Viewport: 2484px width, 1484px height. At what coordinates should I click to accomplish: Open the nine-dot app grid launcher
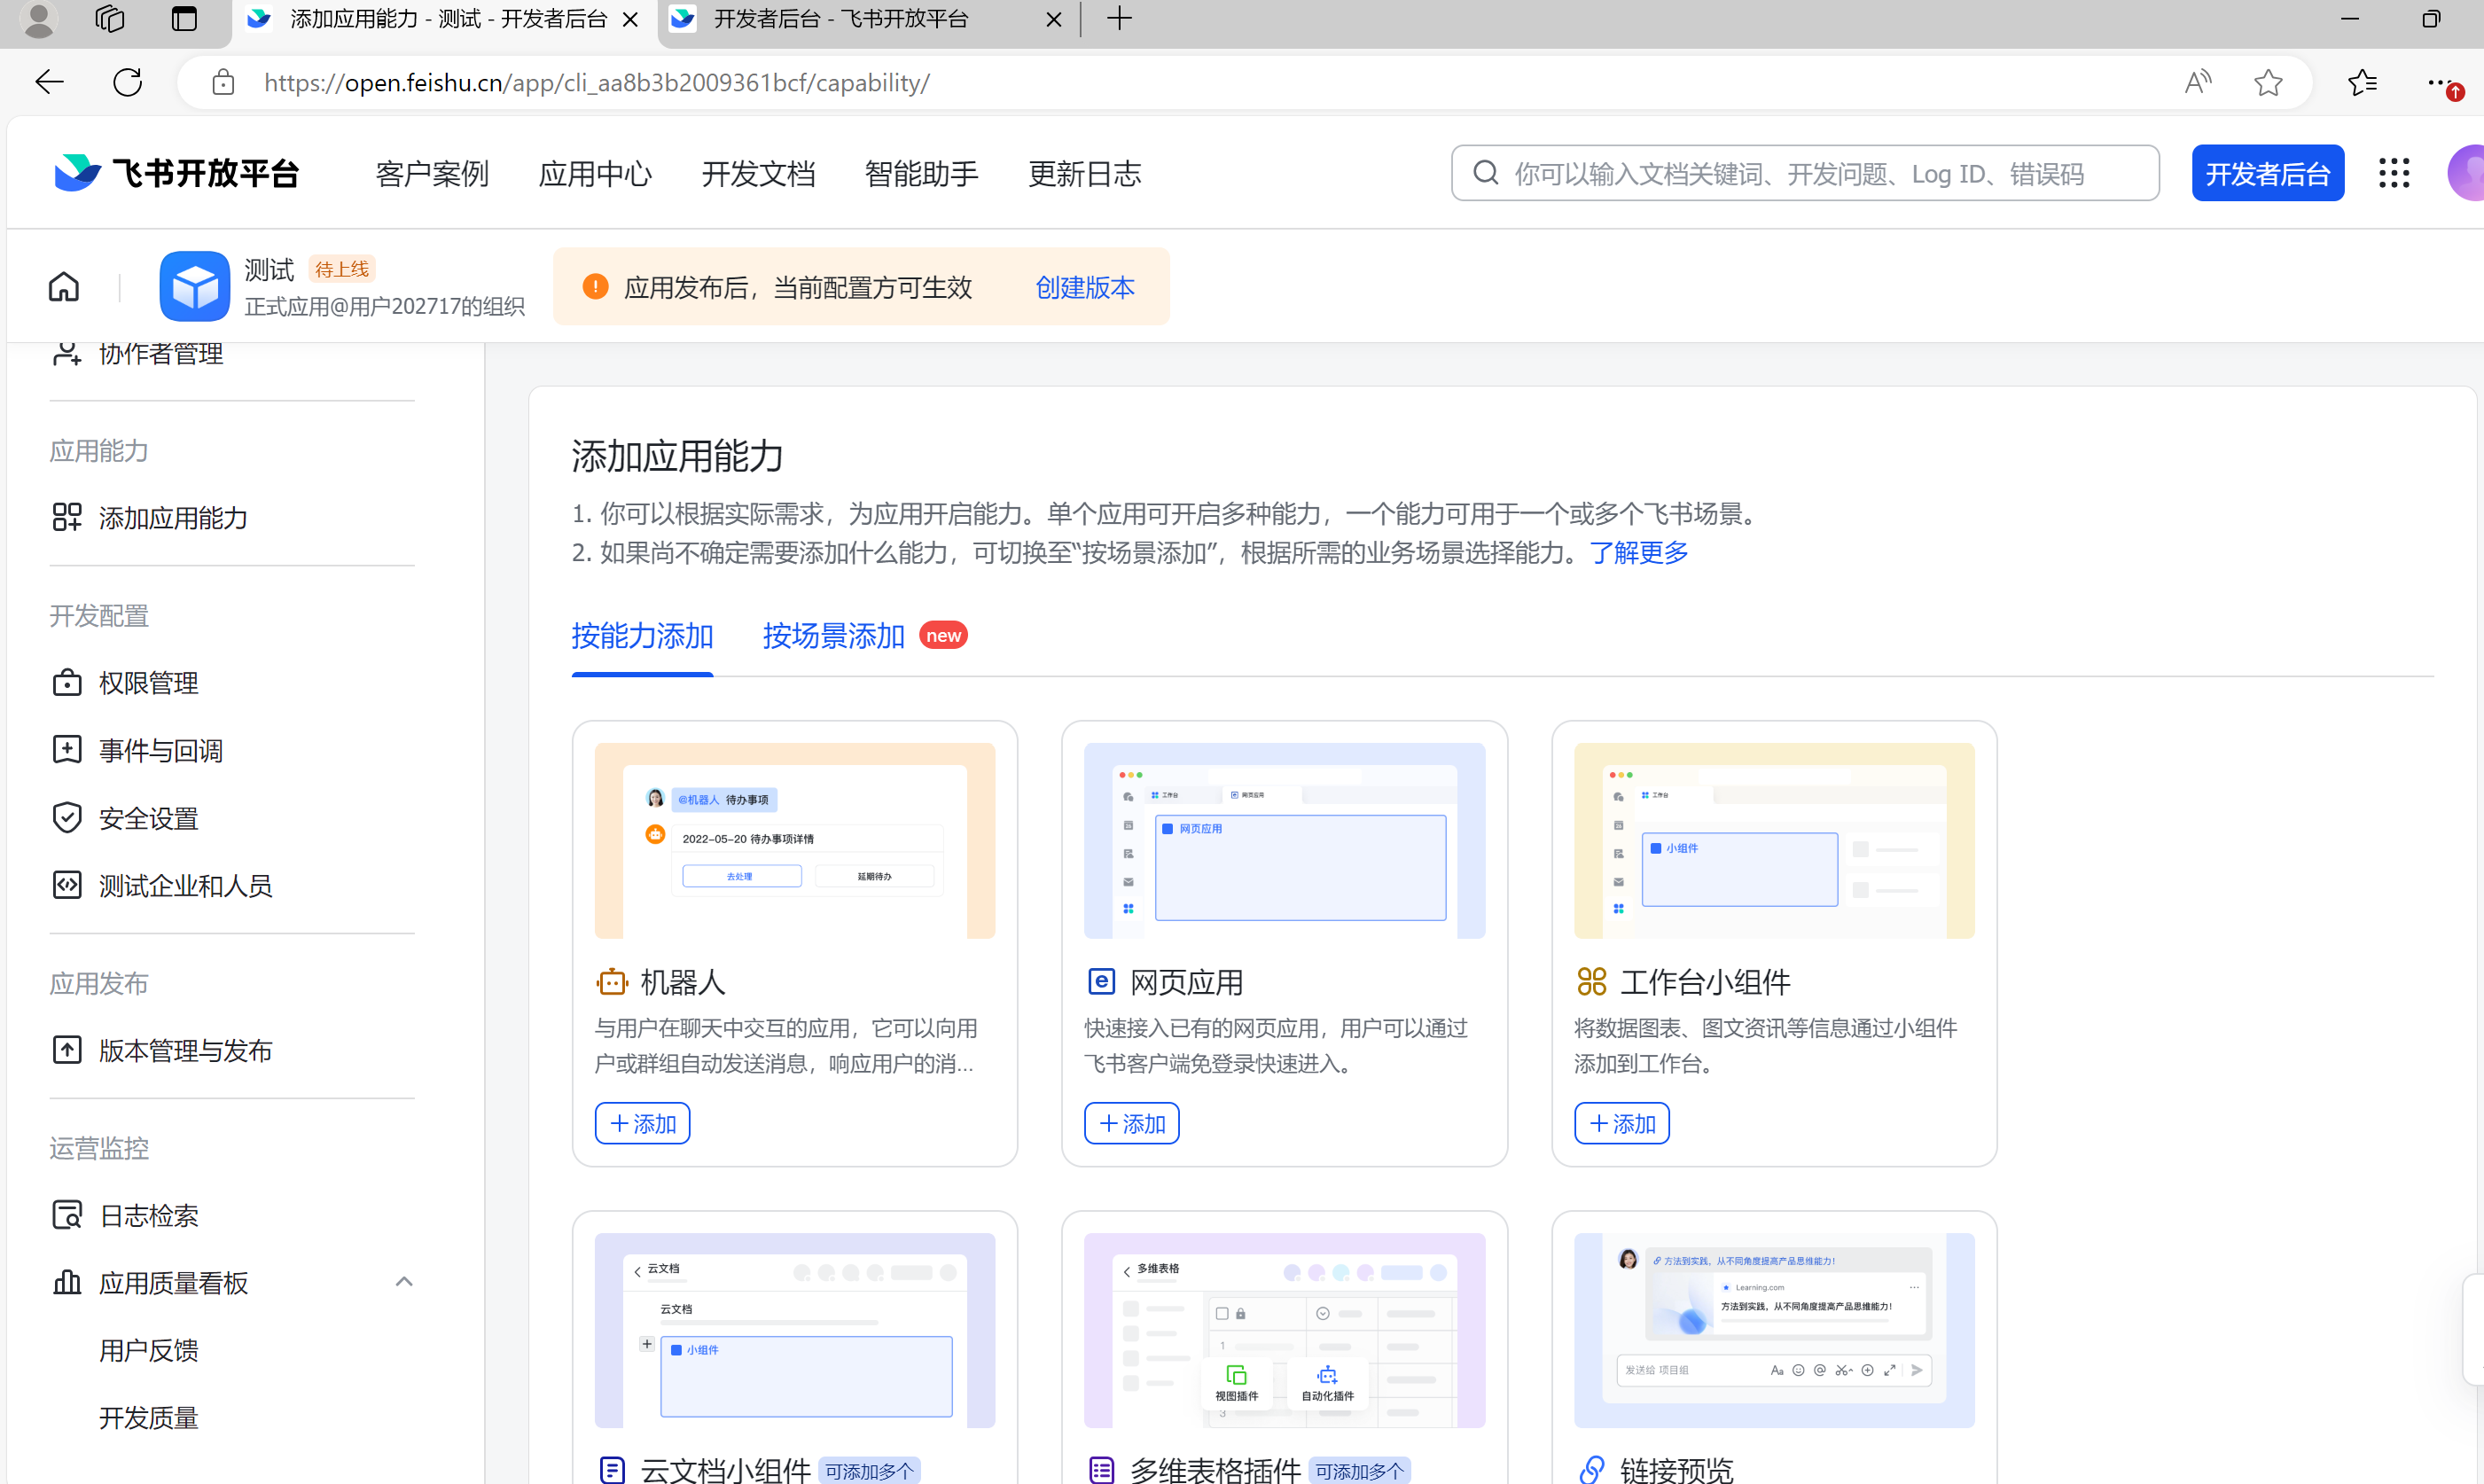[x=2394, y=173]
